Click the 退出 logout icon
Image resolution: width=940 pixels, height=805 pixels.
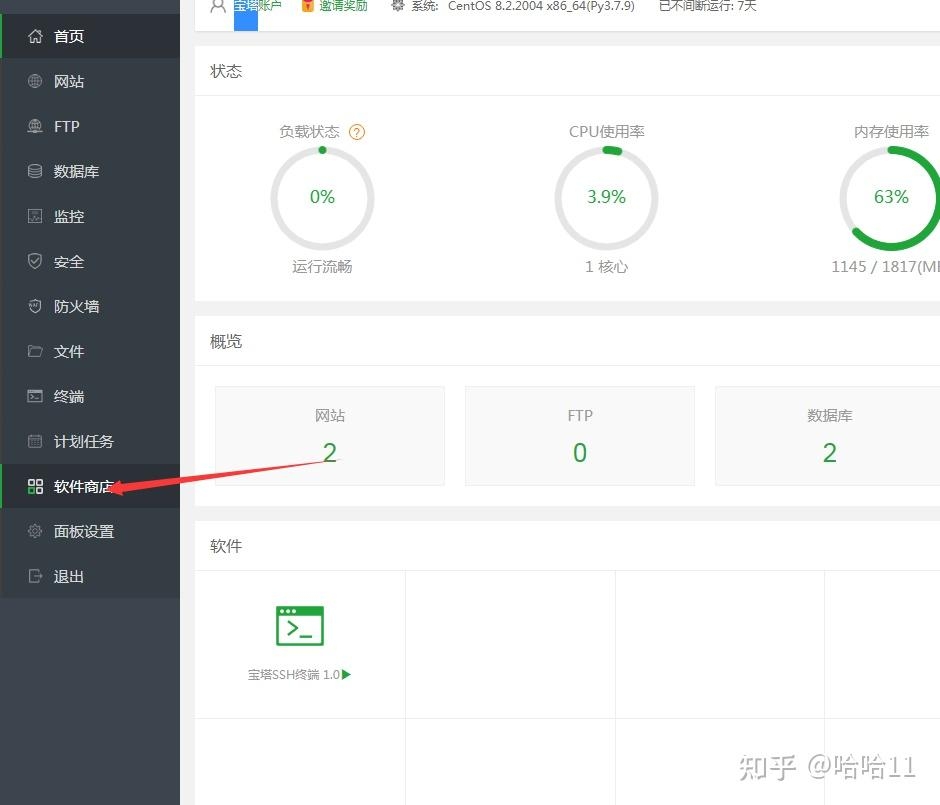click(34, 576)
